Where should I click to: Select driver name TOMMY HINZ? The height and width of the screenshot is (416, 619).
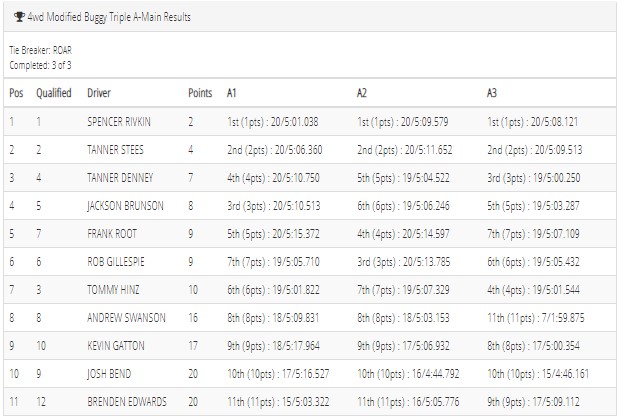pos(113,290)
